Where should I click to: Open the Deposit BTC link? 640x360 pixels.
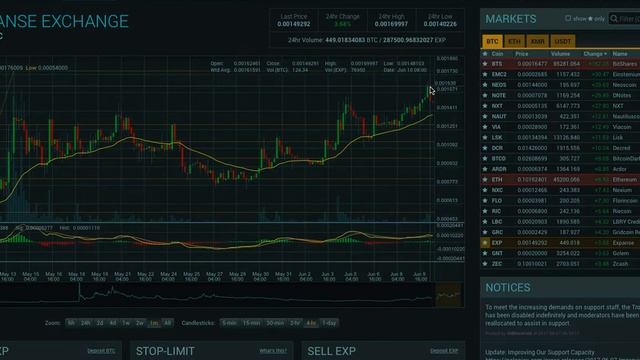click(101, 351)
